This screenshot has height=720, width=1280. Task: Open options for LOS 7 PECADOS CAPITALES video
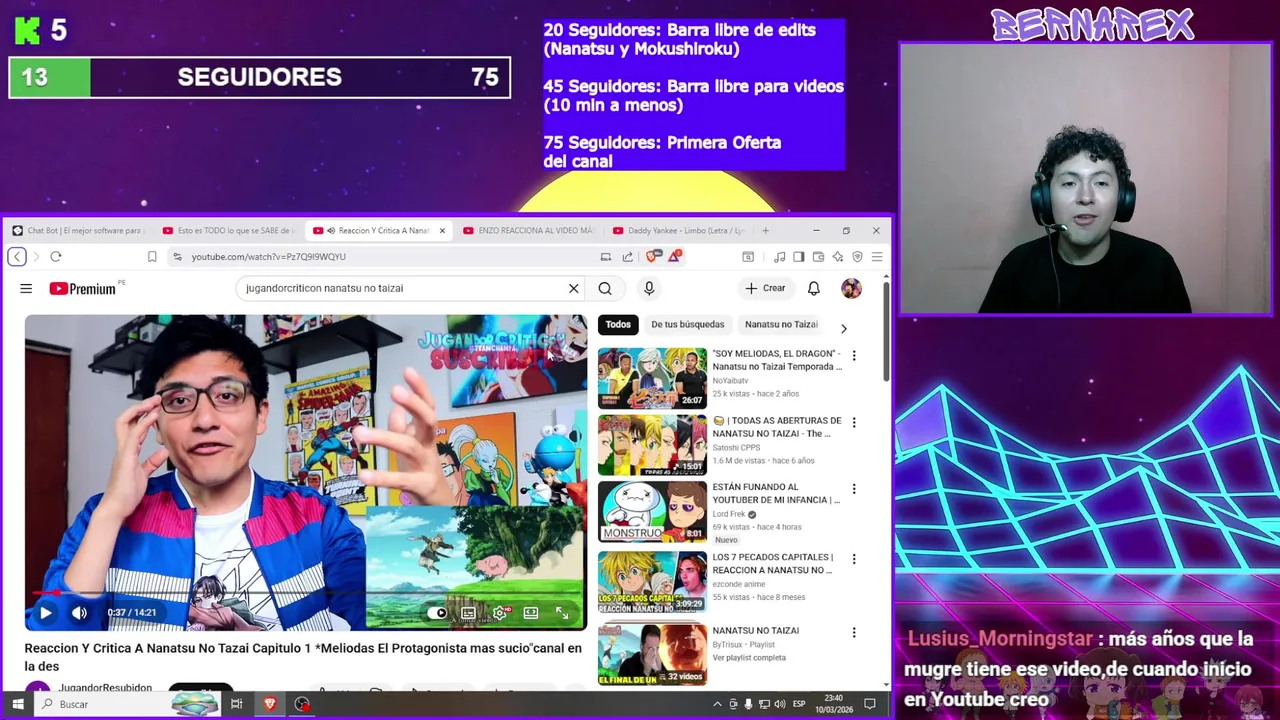coord(854,559)
